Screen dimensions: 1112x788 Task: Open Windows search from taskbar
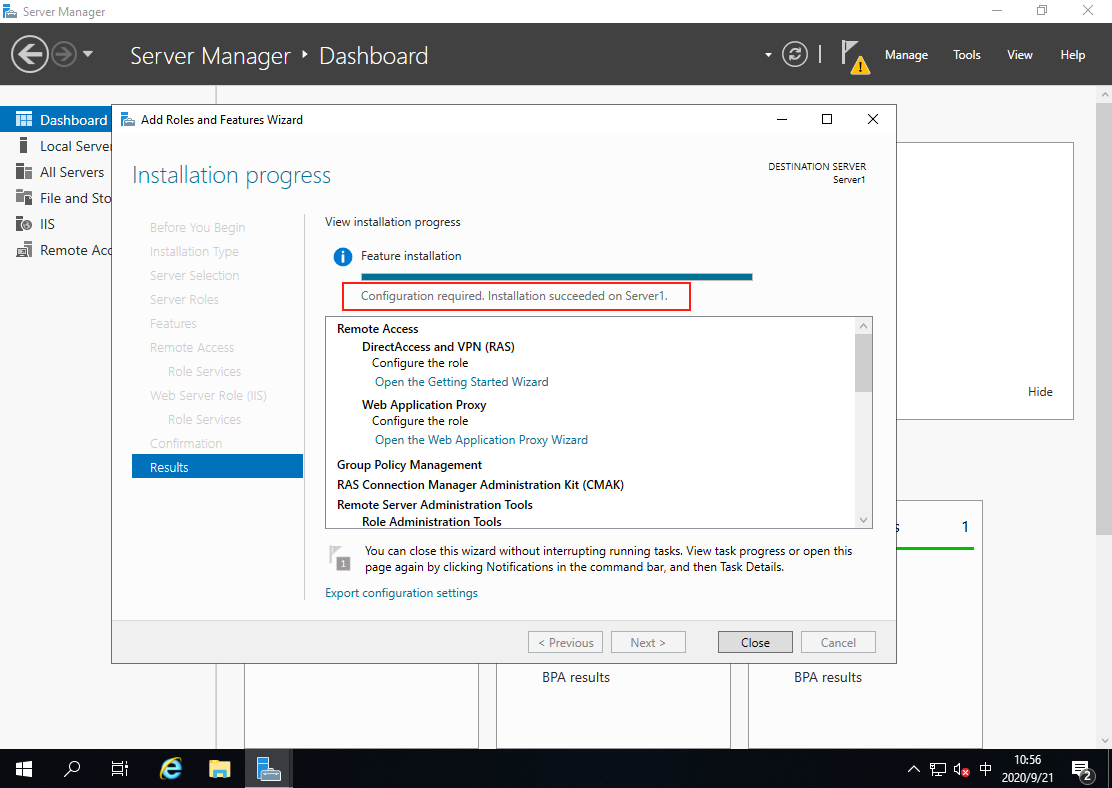72,769
